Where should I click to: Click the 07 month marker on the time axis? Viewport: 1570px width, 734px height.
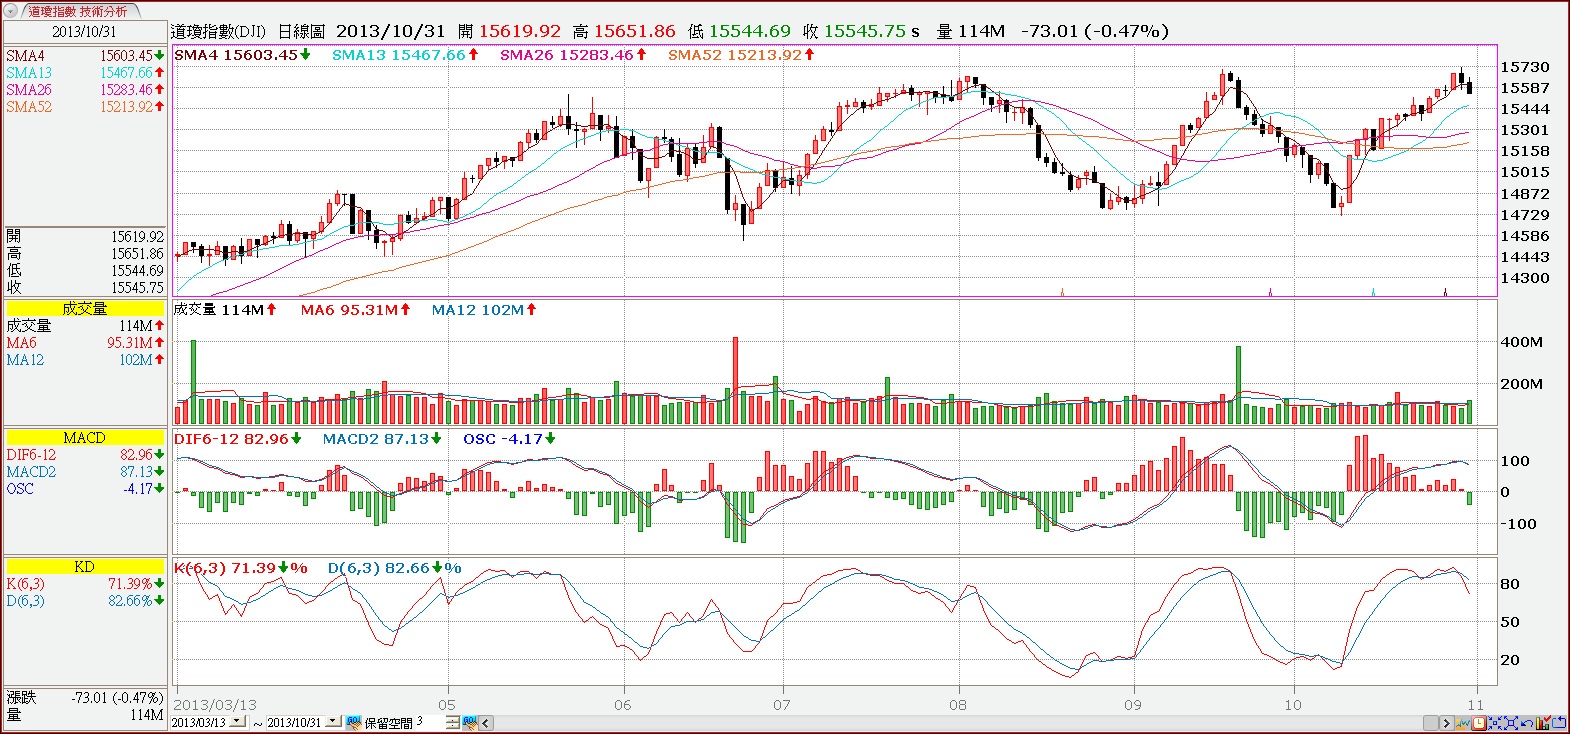(781, 705)
